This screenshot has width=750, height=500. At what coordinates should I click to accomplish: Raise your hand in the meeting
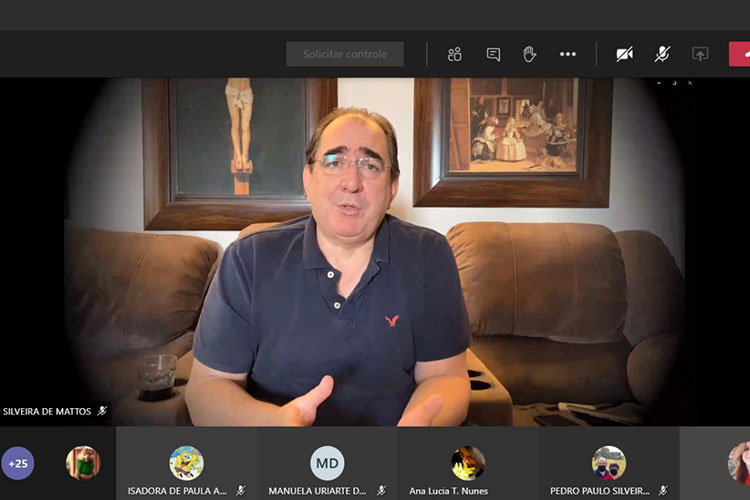tap(529, 54)
